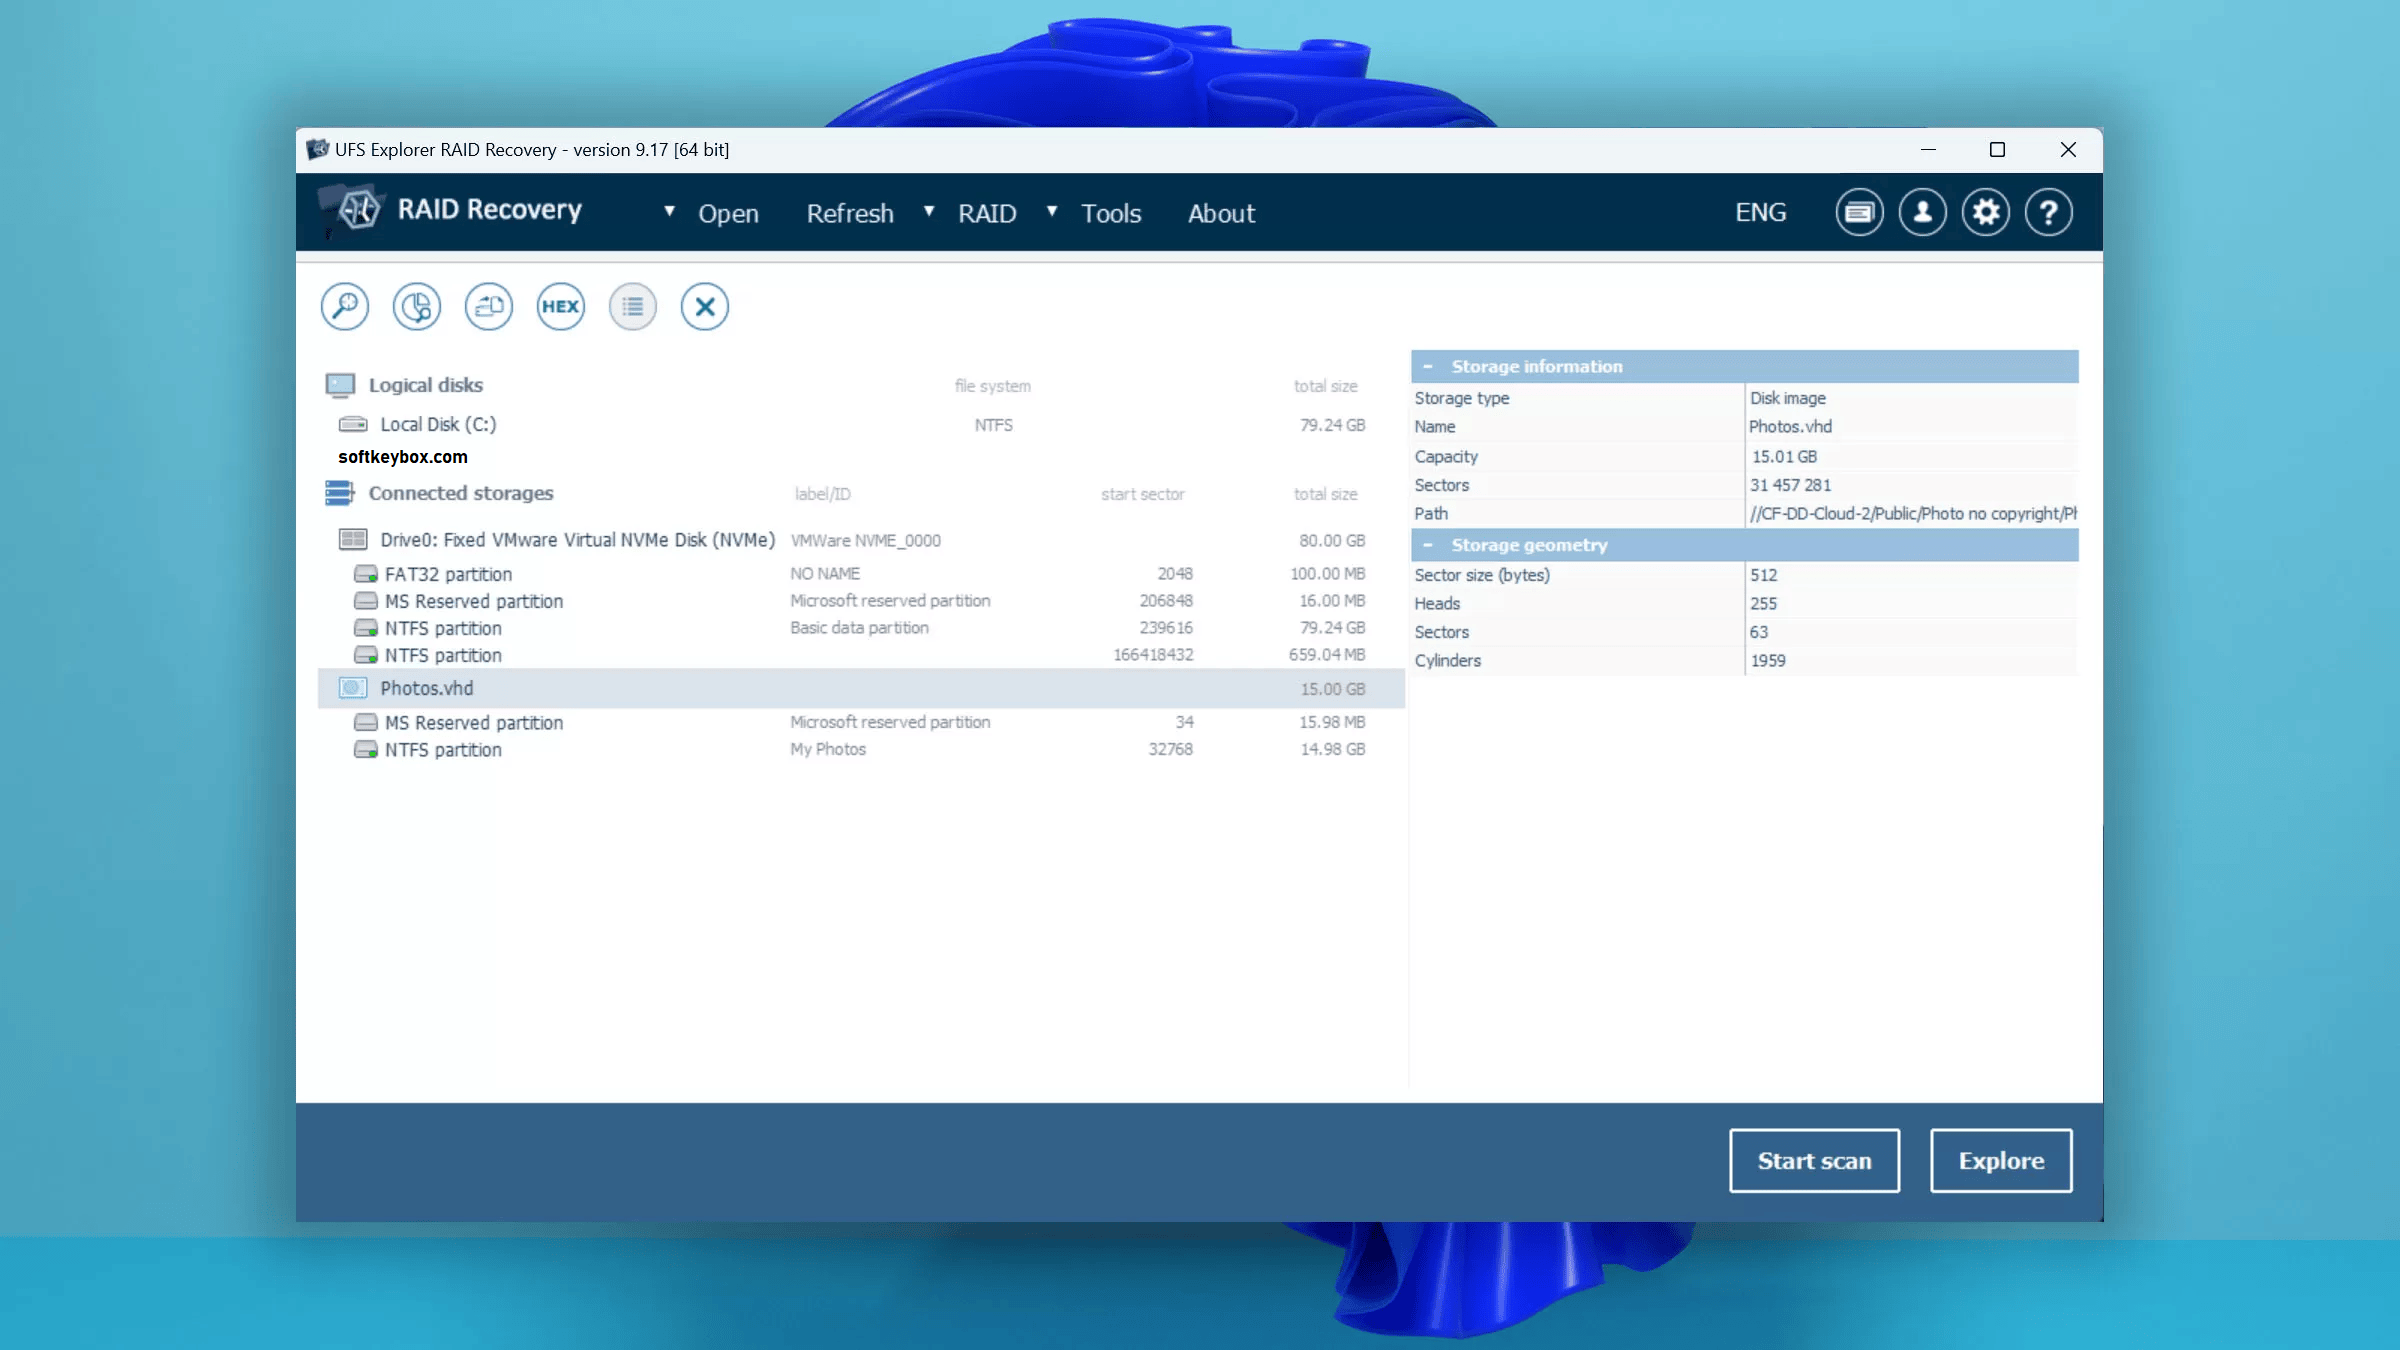Collapse the Storage geometry panel
This screenshot has height=1350, width=2400.
(1429, 545)
